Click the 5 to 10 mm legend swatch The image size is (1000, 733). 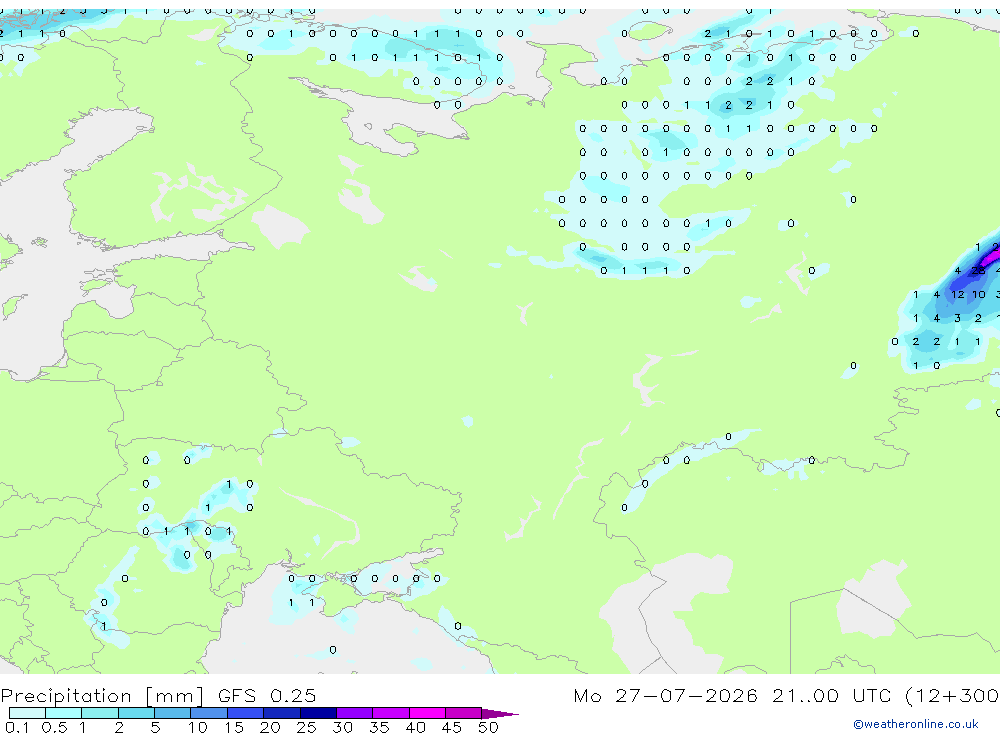tap(172, 713)
